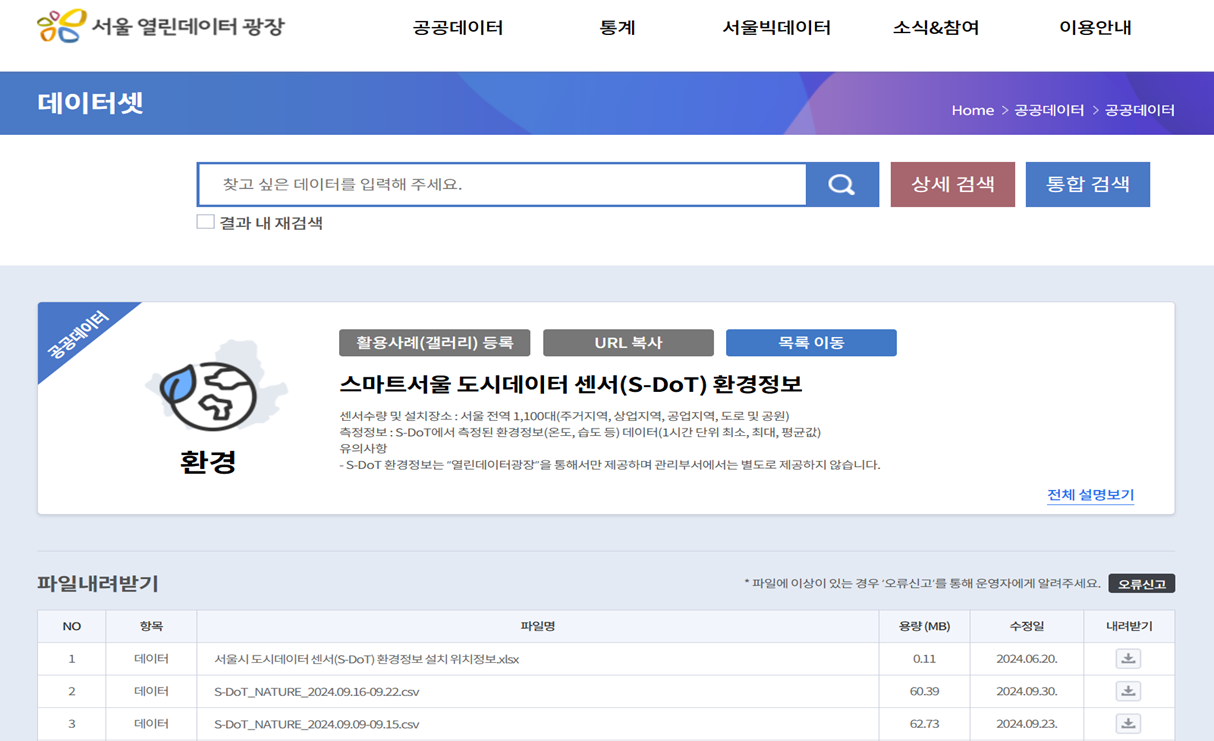The width and height of the screenshot is (1214, 741).
Task: Click the URL 복사 button
Action: pos(628,343)
